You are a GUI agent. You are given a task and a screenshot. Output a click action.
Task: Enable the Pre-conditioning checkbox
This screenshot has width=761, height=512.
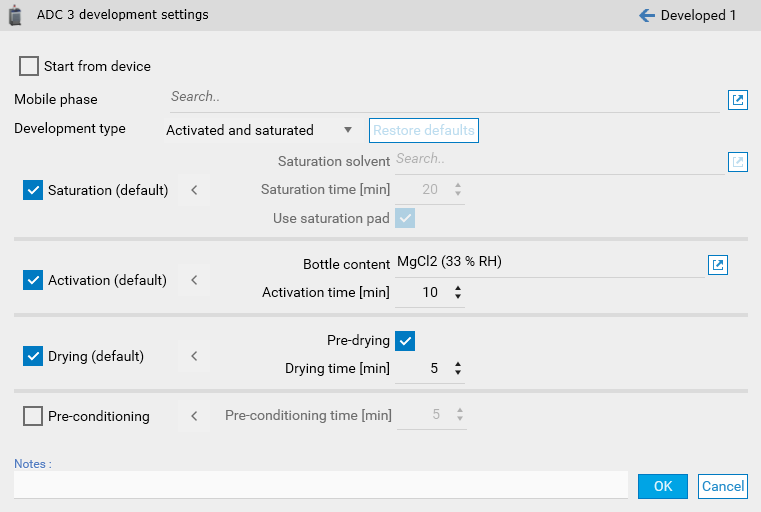(x=33, y=416)
